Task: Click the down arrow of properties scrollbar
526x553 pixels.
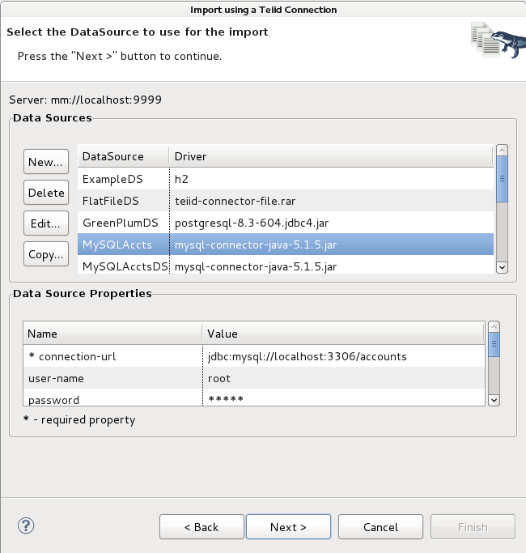Action: pyautogui.click(x=494, y=400)
